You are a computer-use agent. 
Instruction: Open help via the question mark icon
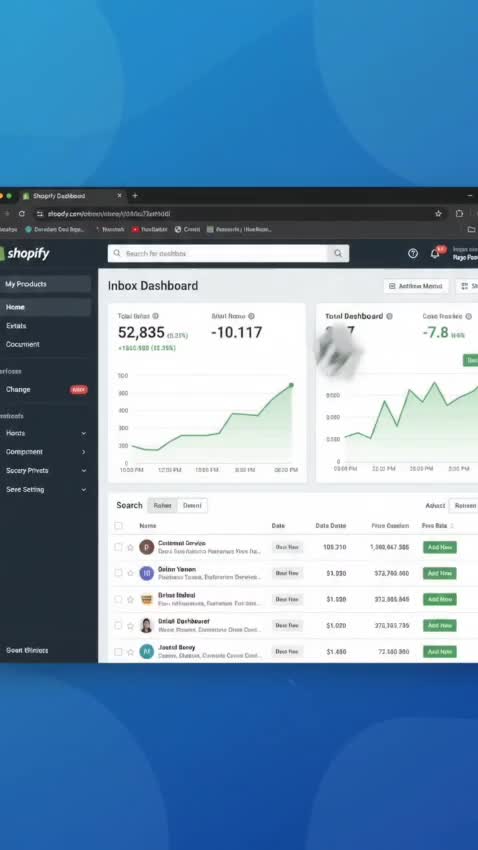tap(413, 253)
